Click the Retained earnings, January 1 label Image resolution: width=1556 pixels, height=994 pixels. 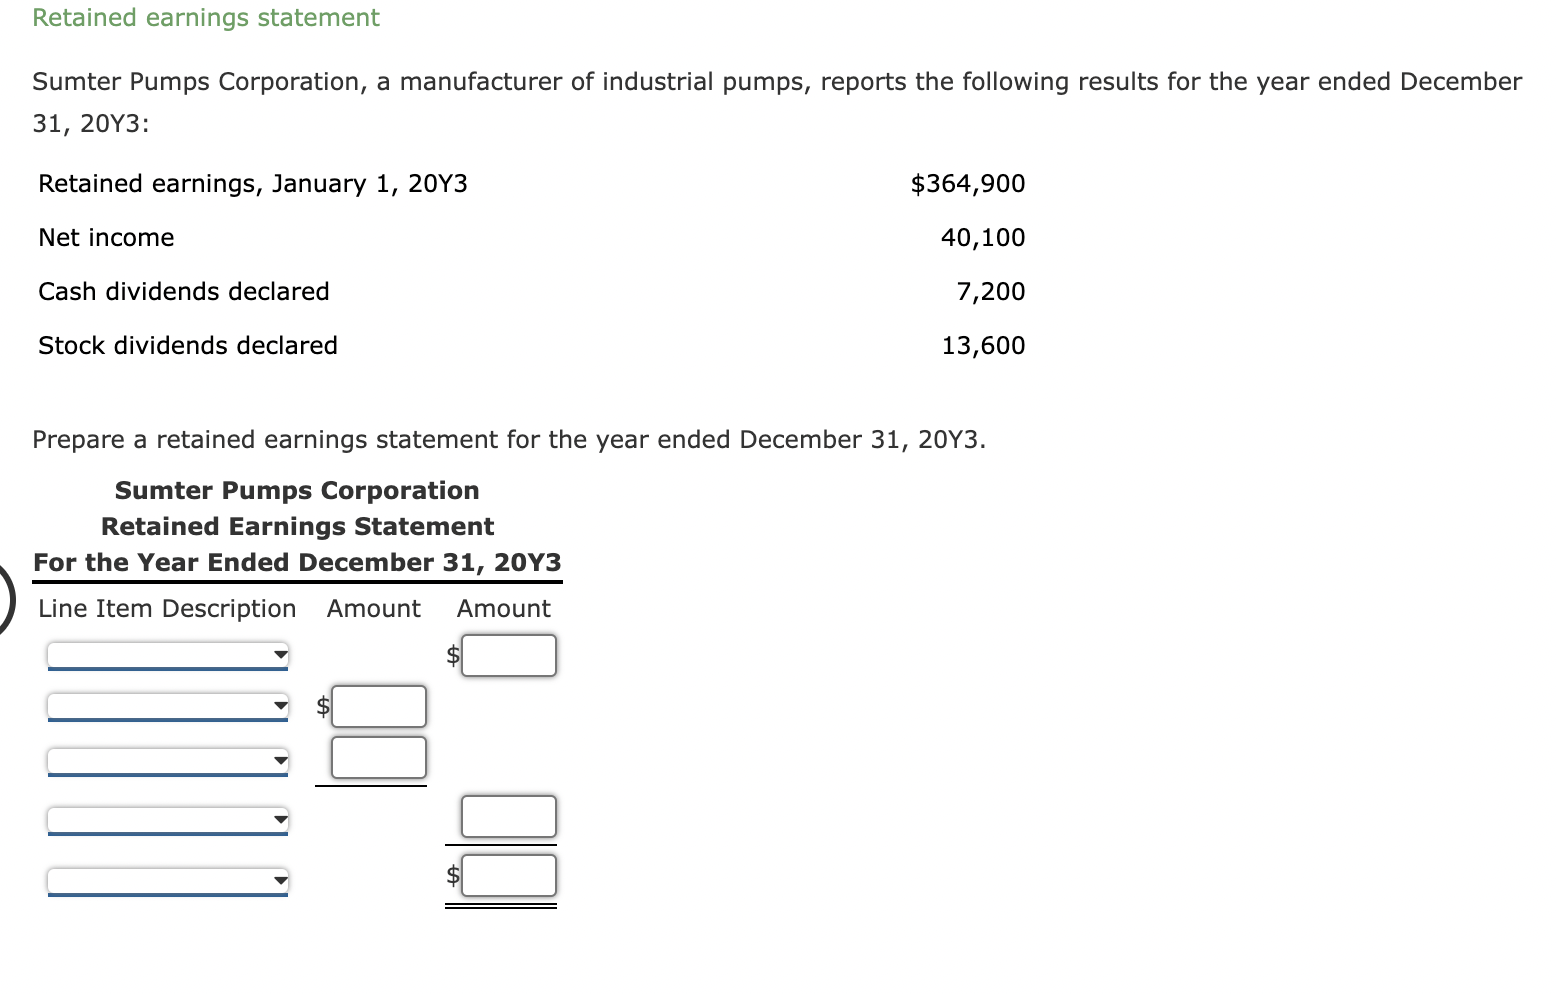pos(252,183)
